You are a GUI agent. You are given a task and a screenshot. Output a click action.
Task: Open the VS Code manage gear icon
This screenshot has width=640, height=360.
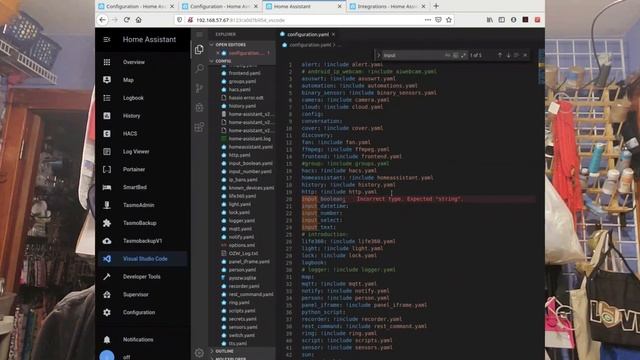[x=199, y=352]
